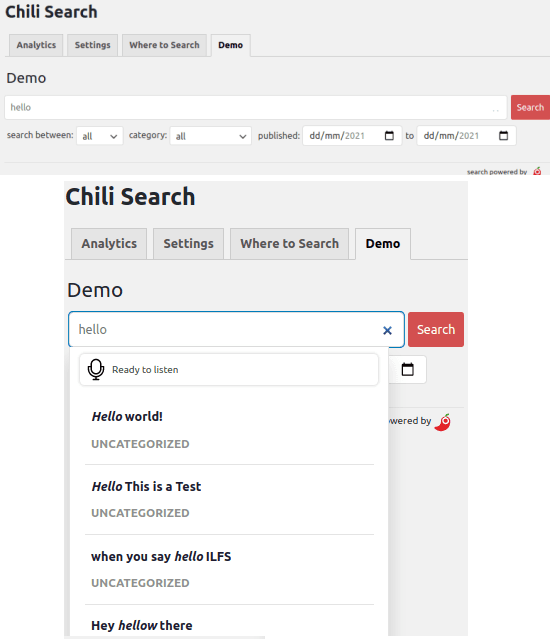Screen dimensions: 550x639
Task: Open the calendar picker in the lower panel
Action: (408, 369)
